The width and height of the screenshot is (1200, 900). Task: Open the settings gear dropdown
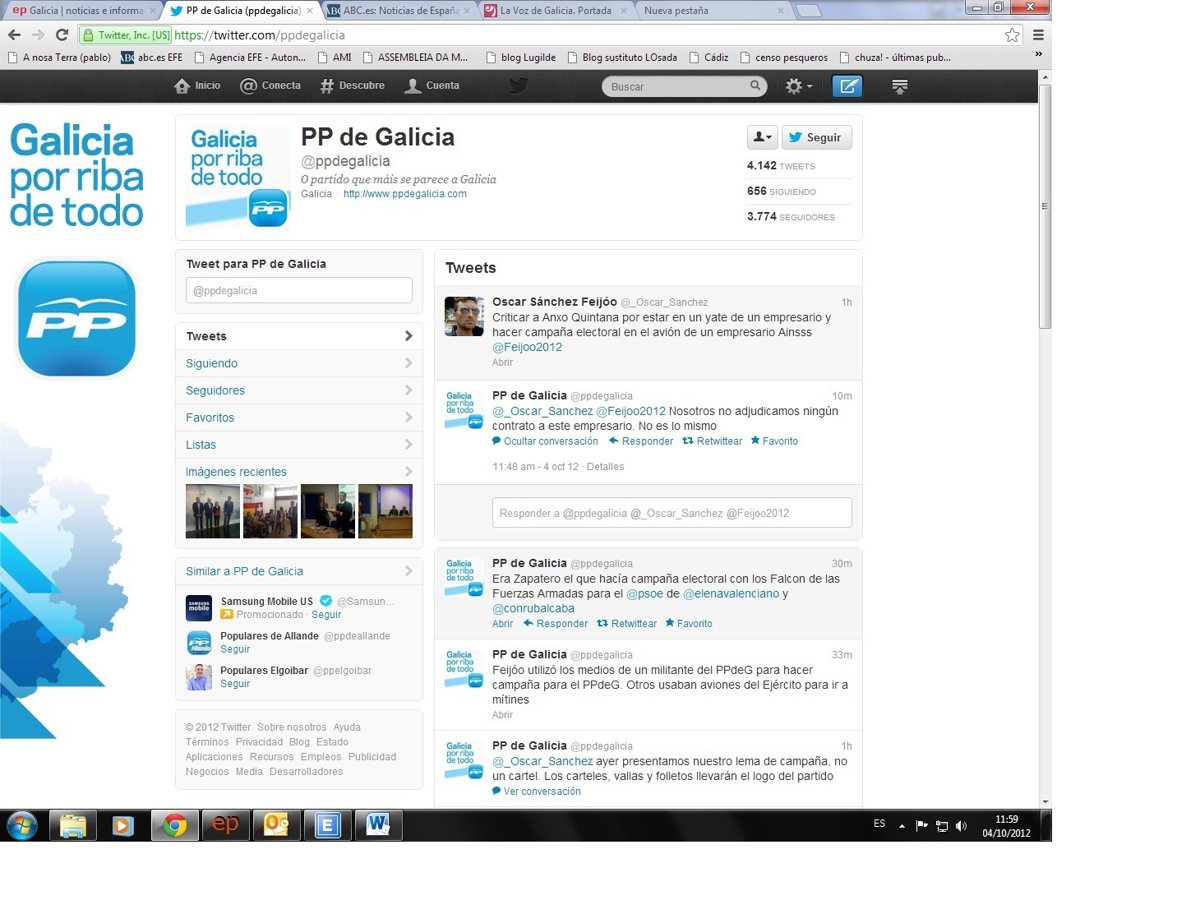798,87
